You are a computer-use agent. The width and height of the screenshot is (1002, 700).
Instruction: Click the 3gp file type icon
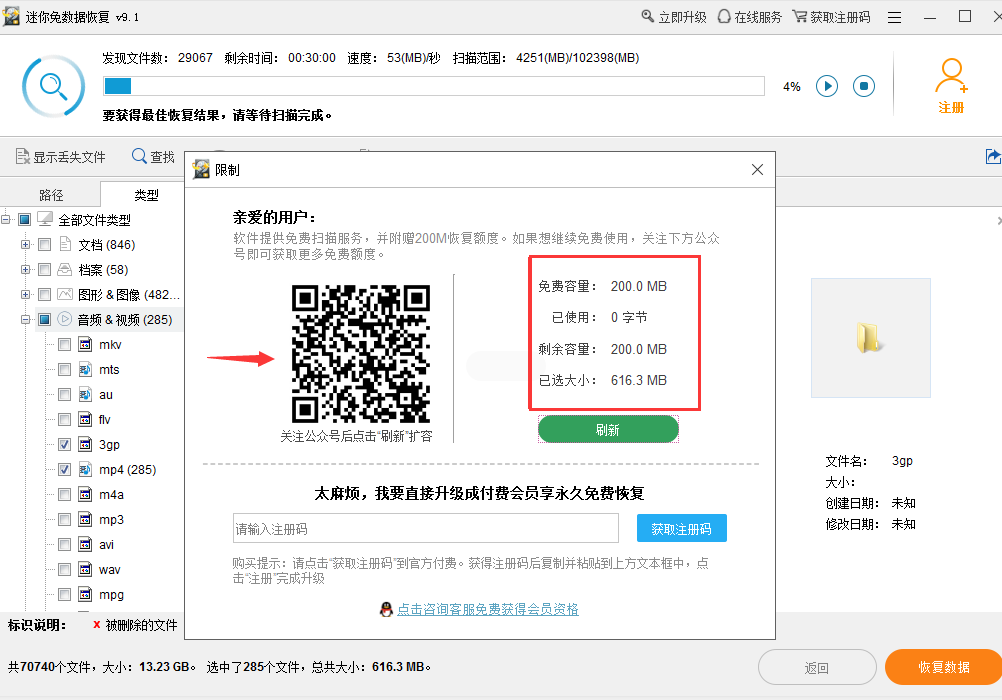(x=85, y=444)
